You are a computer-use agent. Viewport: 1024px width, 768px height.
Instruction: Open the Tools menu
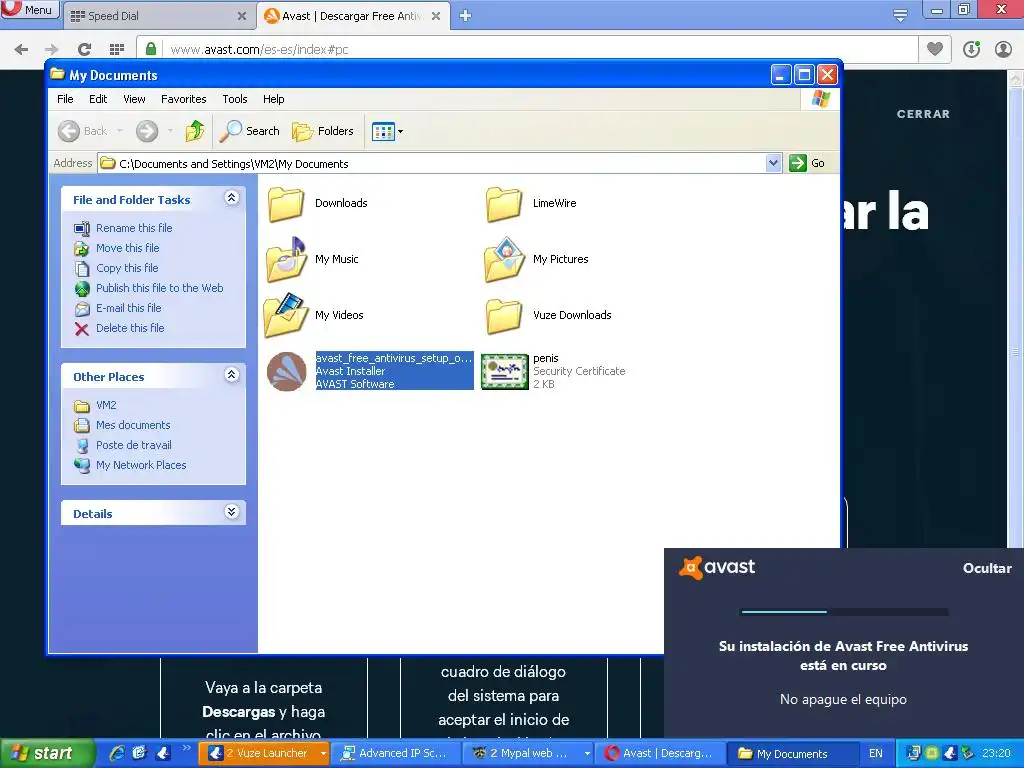(234, 99)
